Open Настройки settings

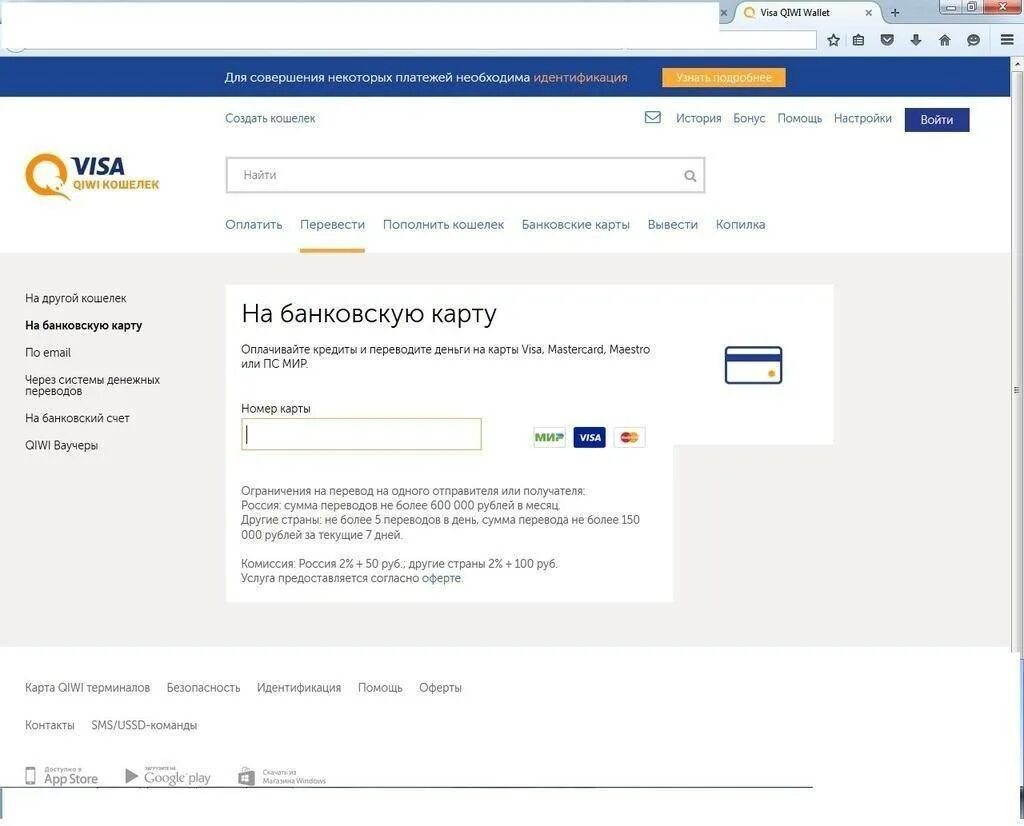pos(862,118)
